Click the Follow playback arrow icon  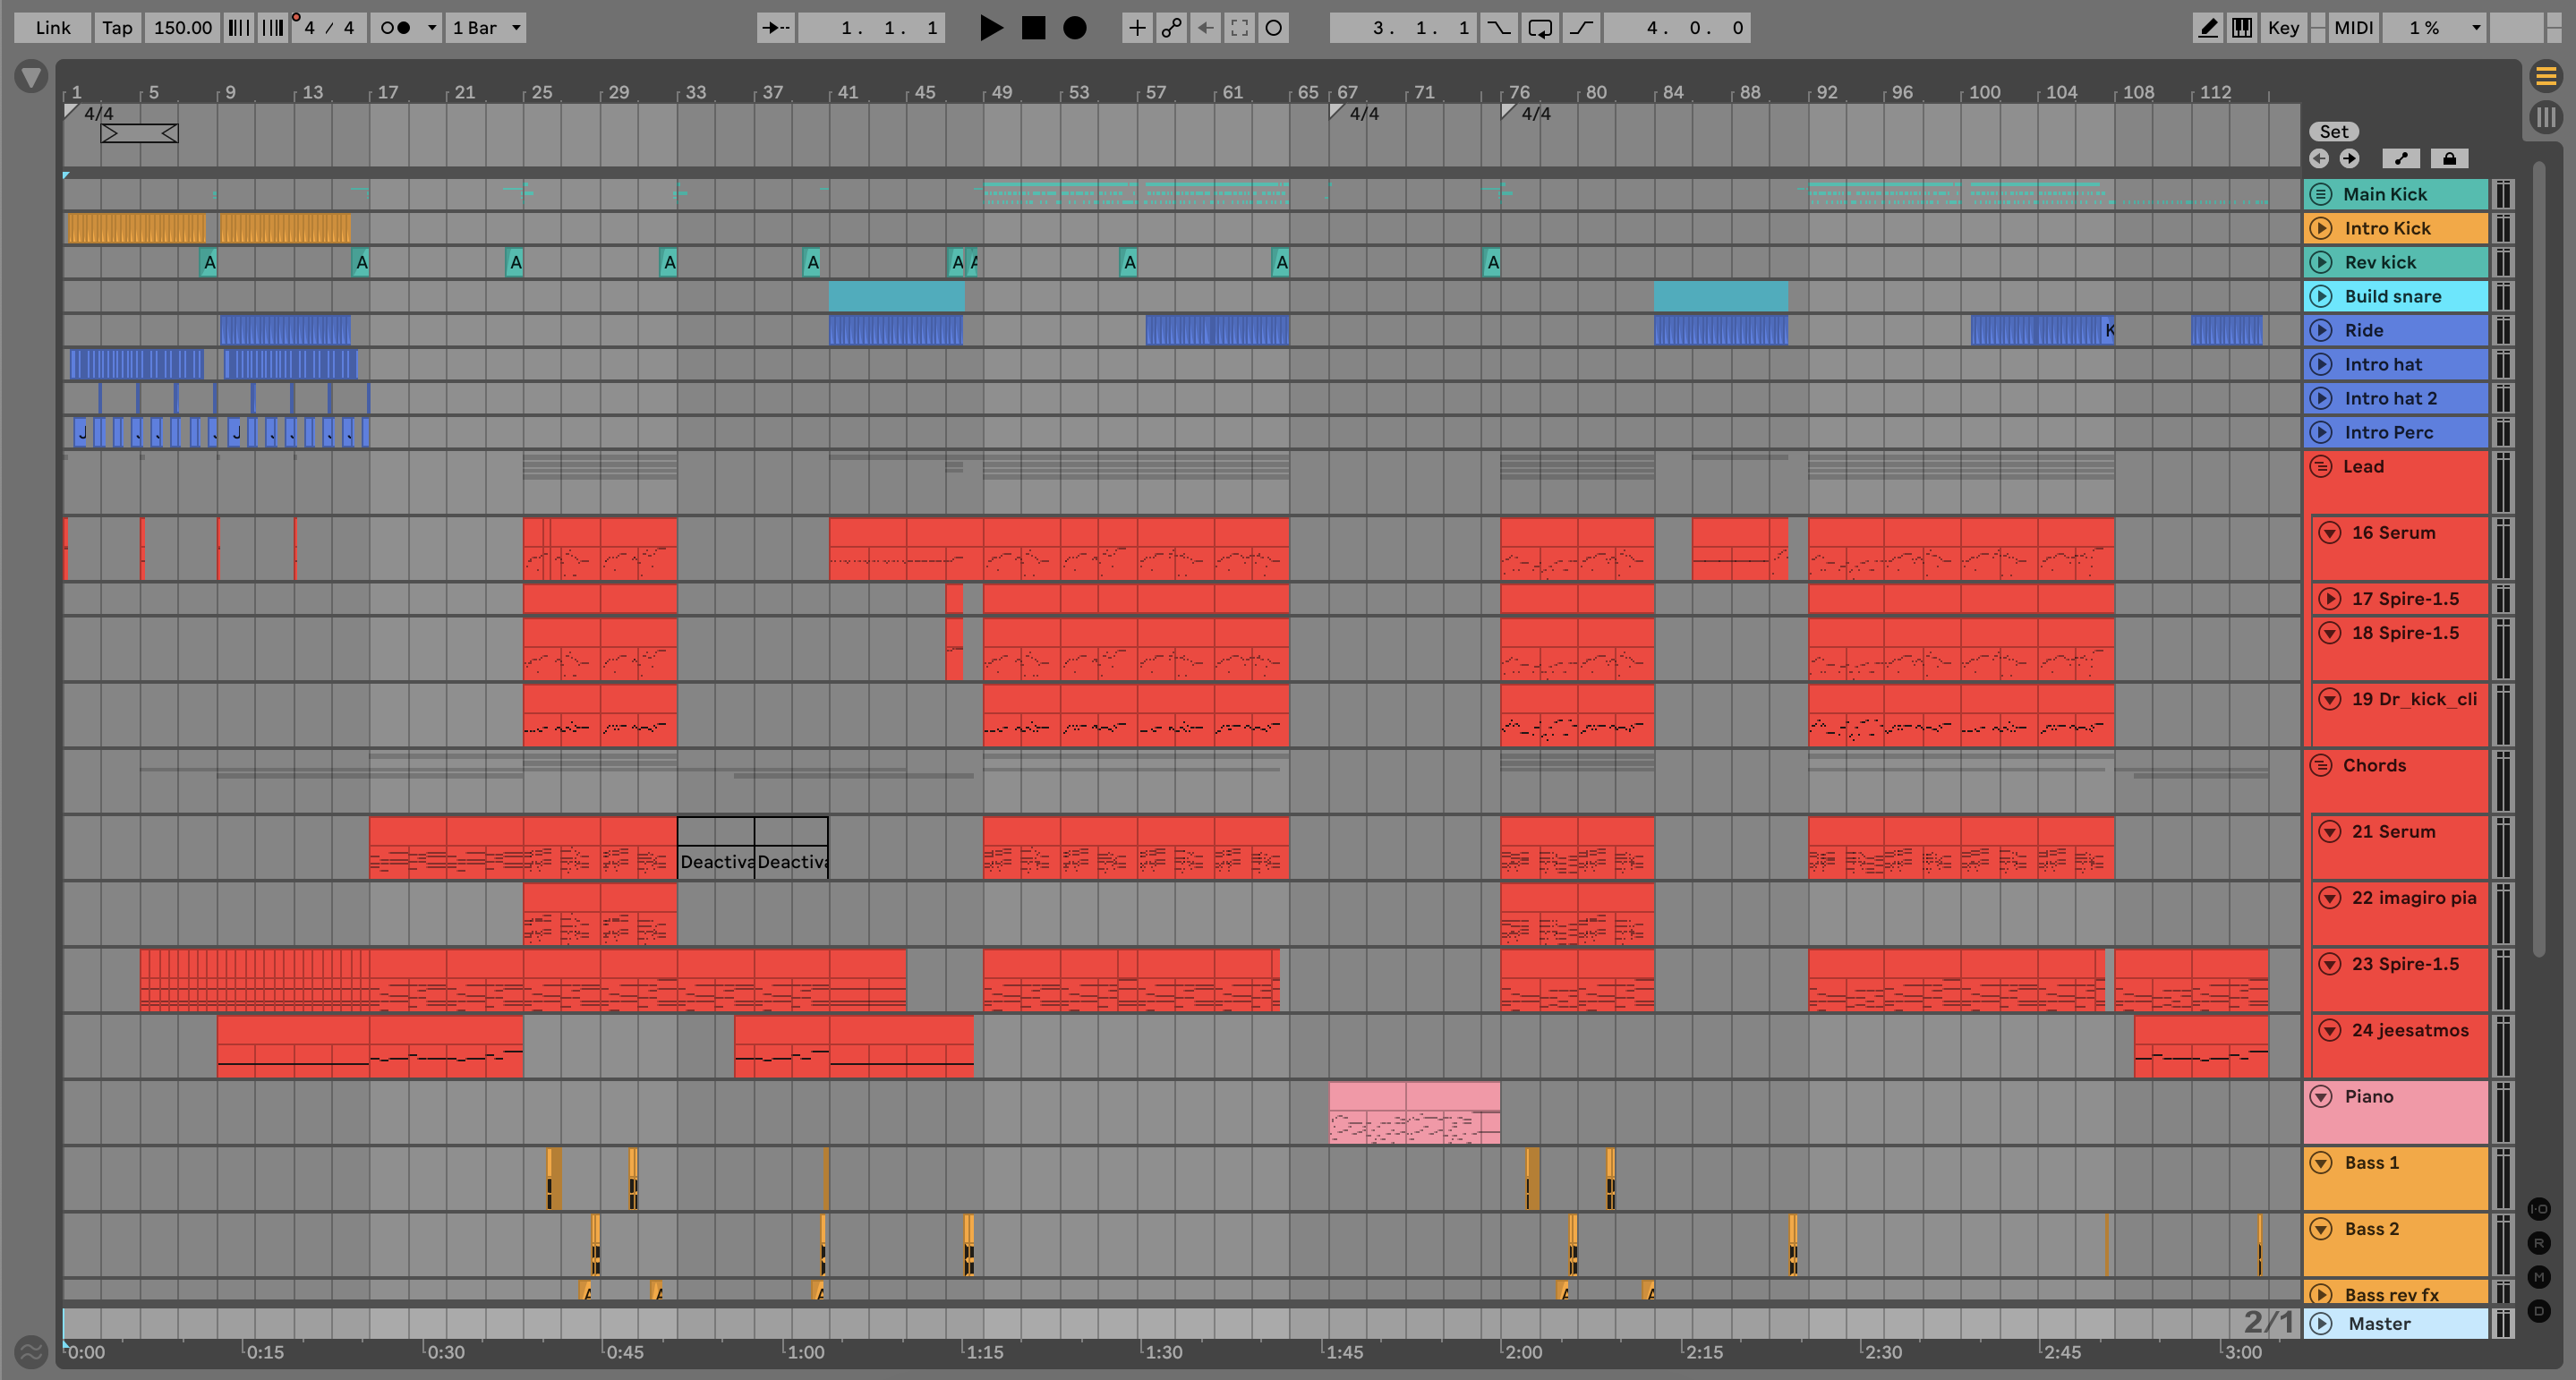(x=775, y=28)
